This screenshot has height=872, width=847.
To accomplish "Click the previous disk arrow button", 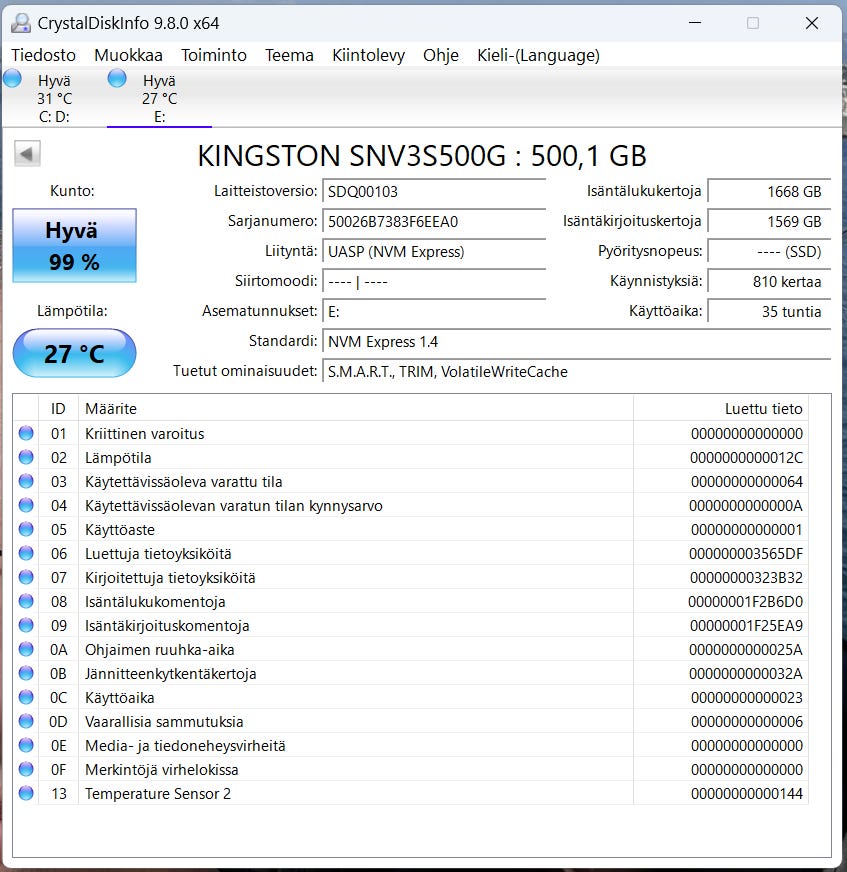I will point(27,154).
